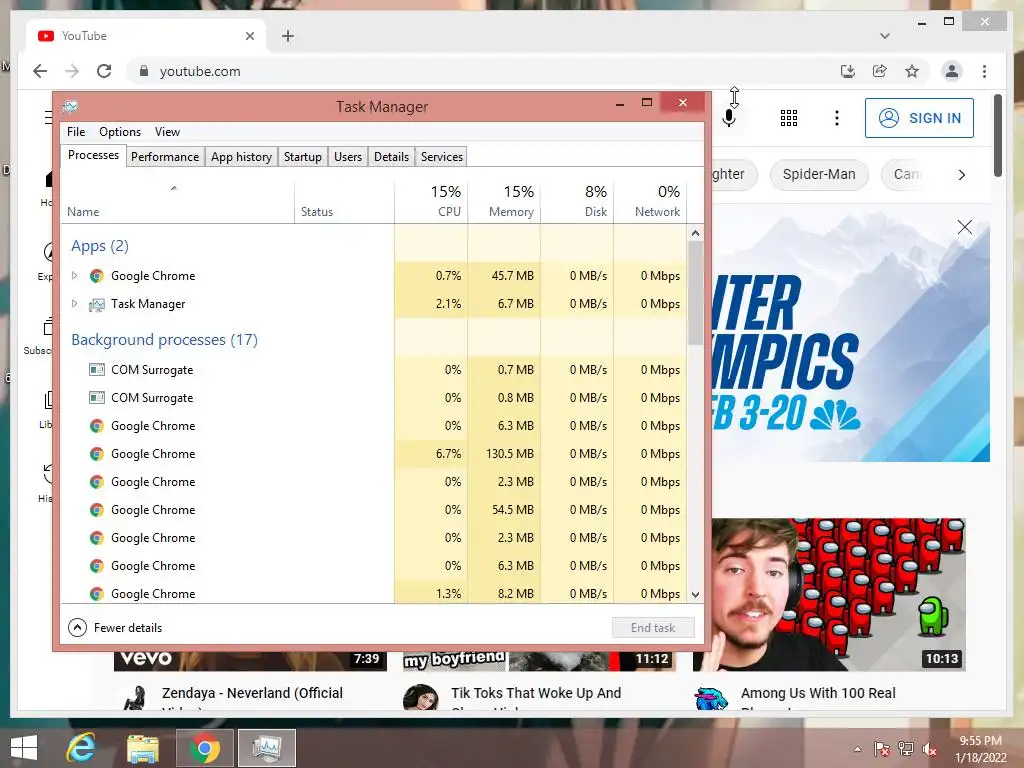This screenshot has width=1024, height=768.
Task: Select the second COM Surrogate process
Action: [374, 398]
